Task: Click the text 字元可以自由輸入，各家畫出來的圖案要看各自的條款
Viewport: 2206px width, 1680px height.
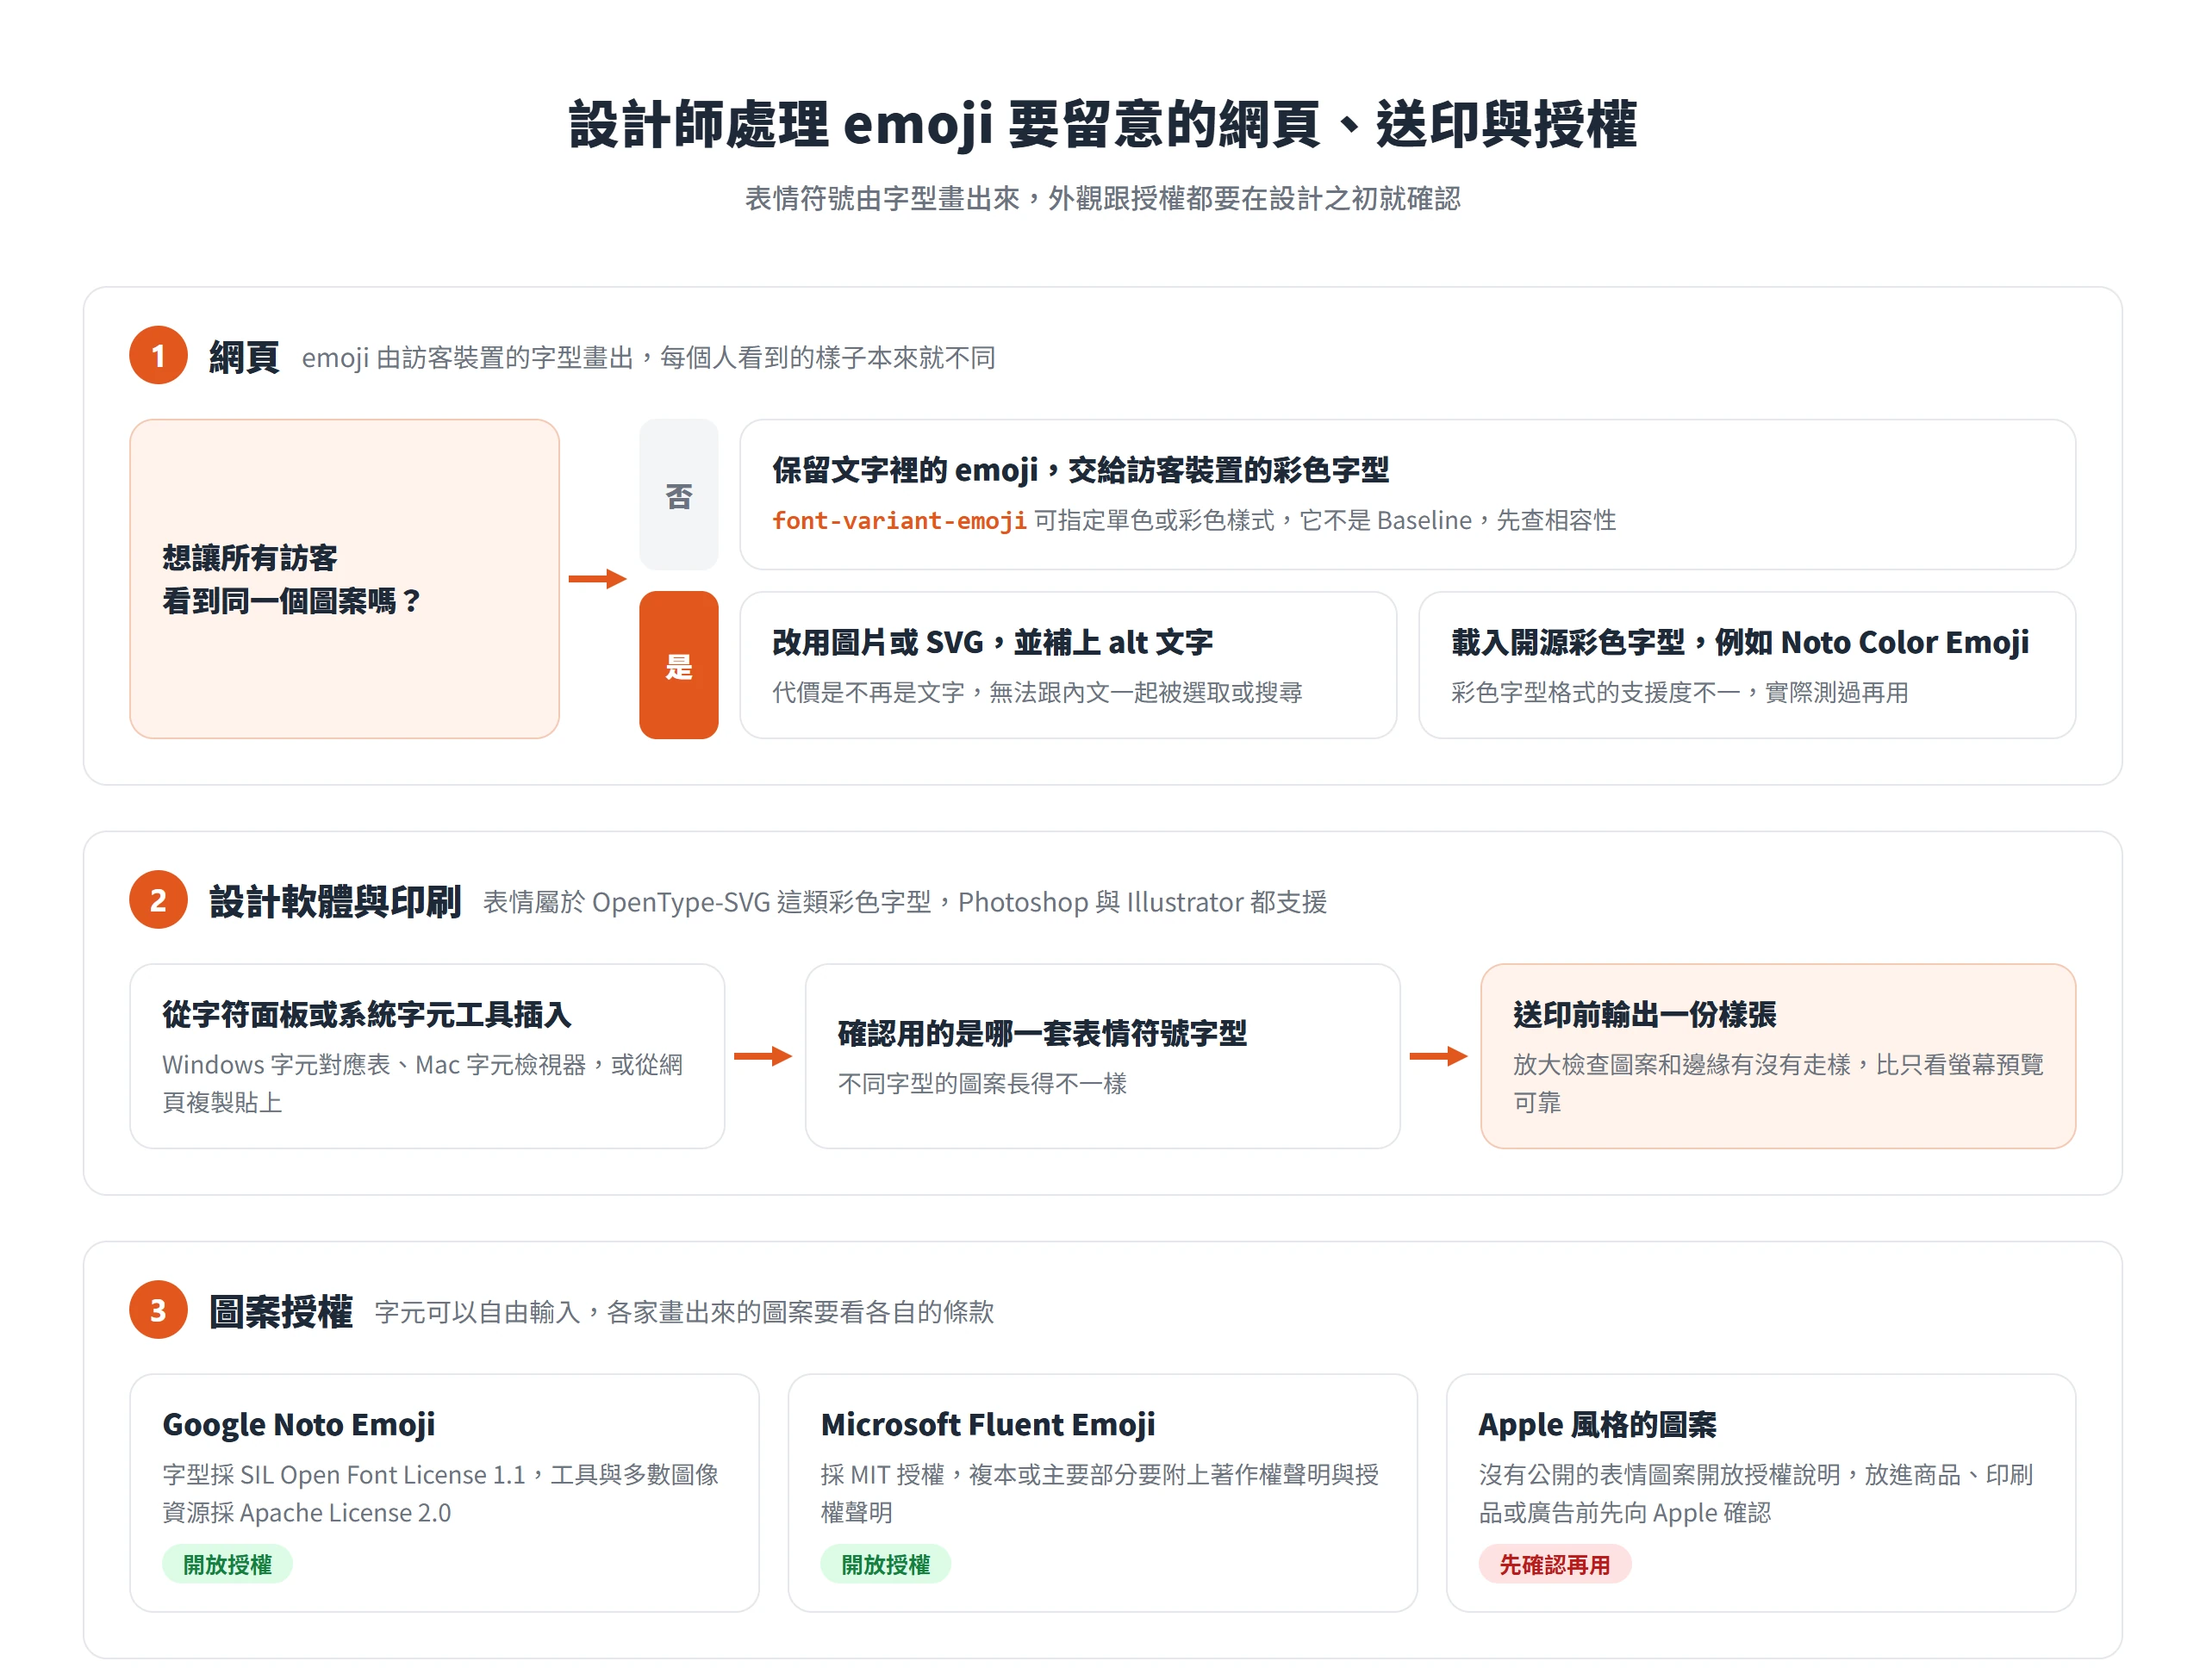Action: (684, 1313)
